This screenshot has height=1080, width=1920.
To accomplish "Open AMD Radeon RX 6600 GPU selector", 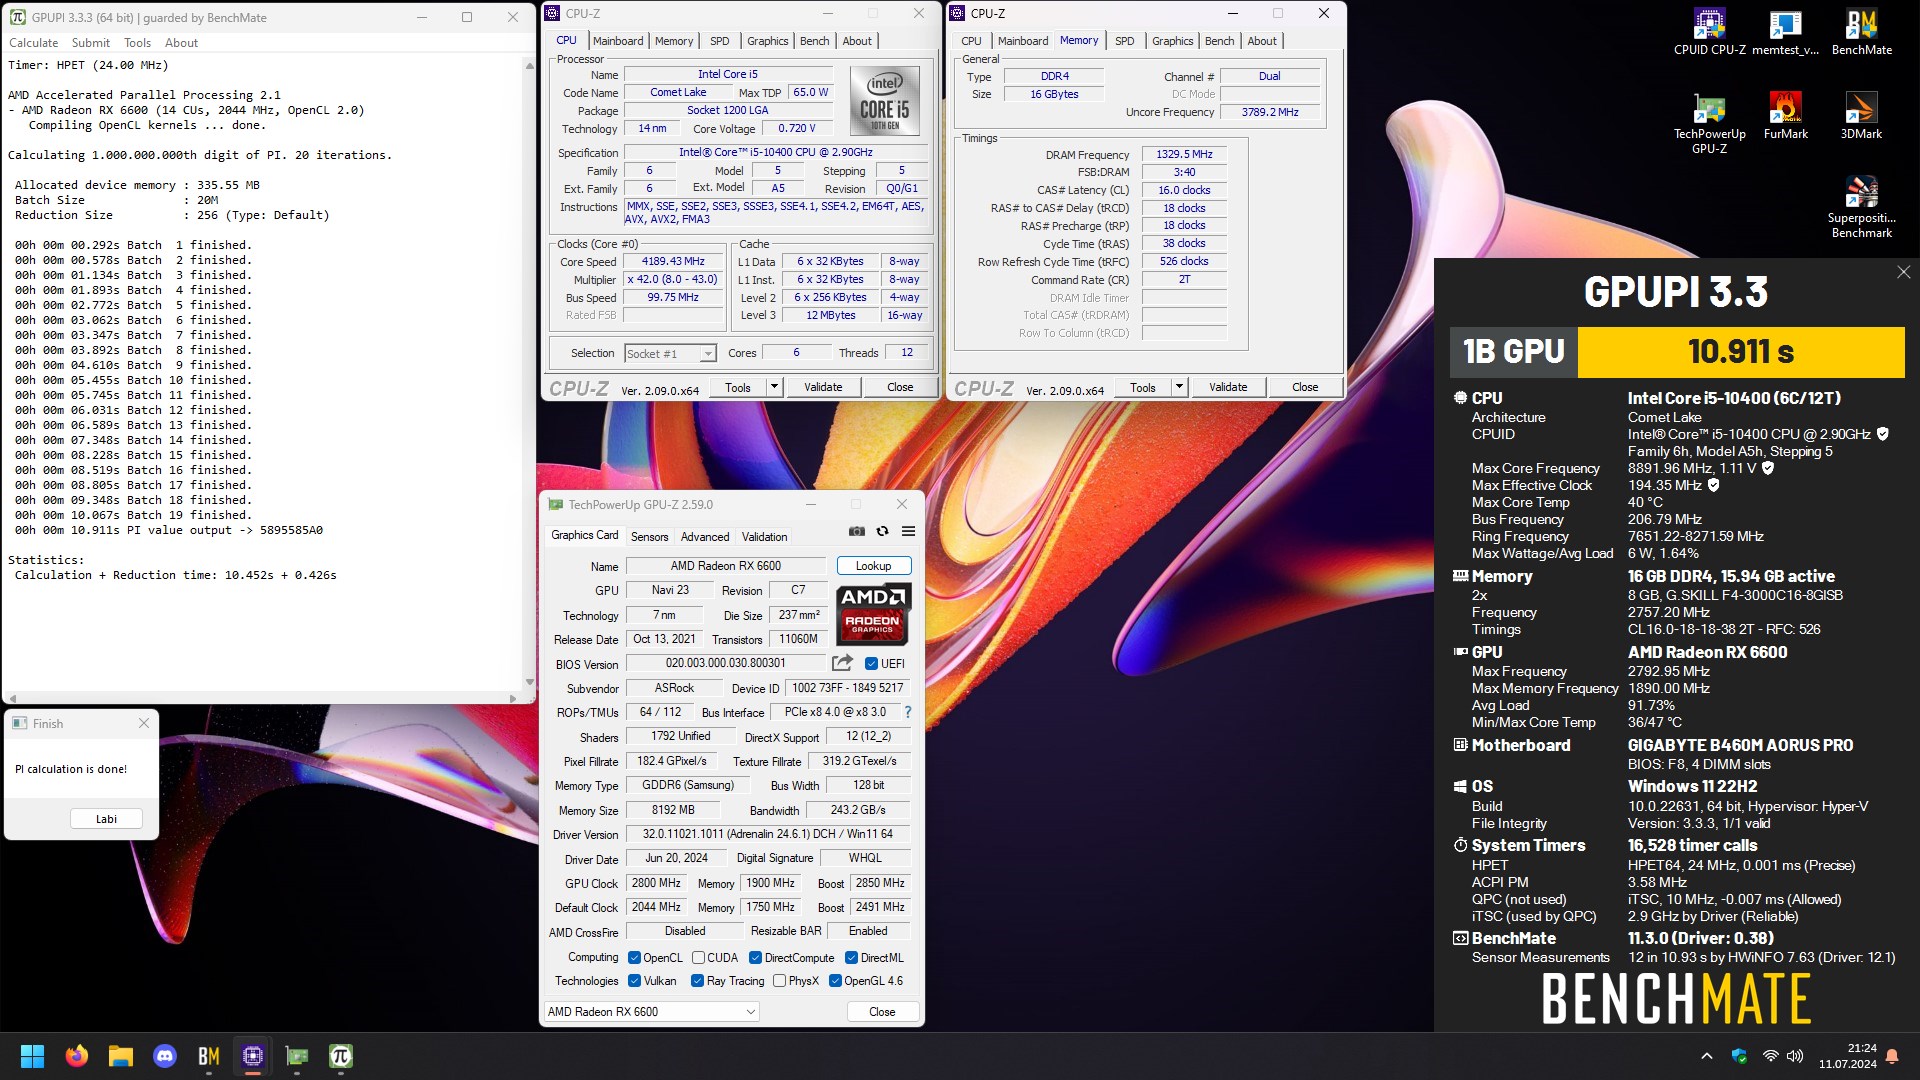I will [x=651, y=1012].
